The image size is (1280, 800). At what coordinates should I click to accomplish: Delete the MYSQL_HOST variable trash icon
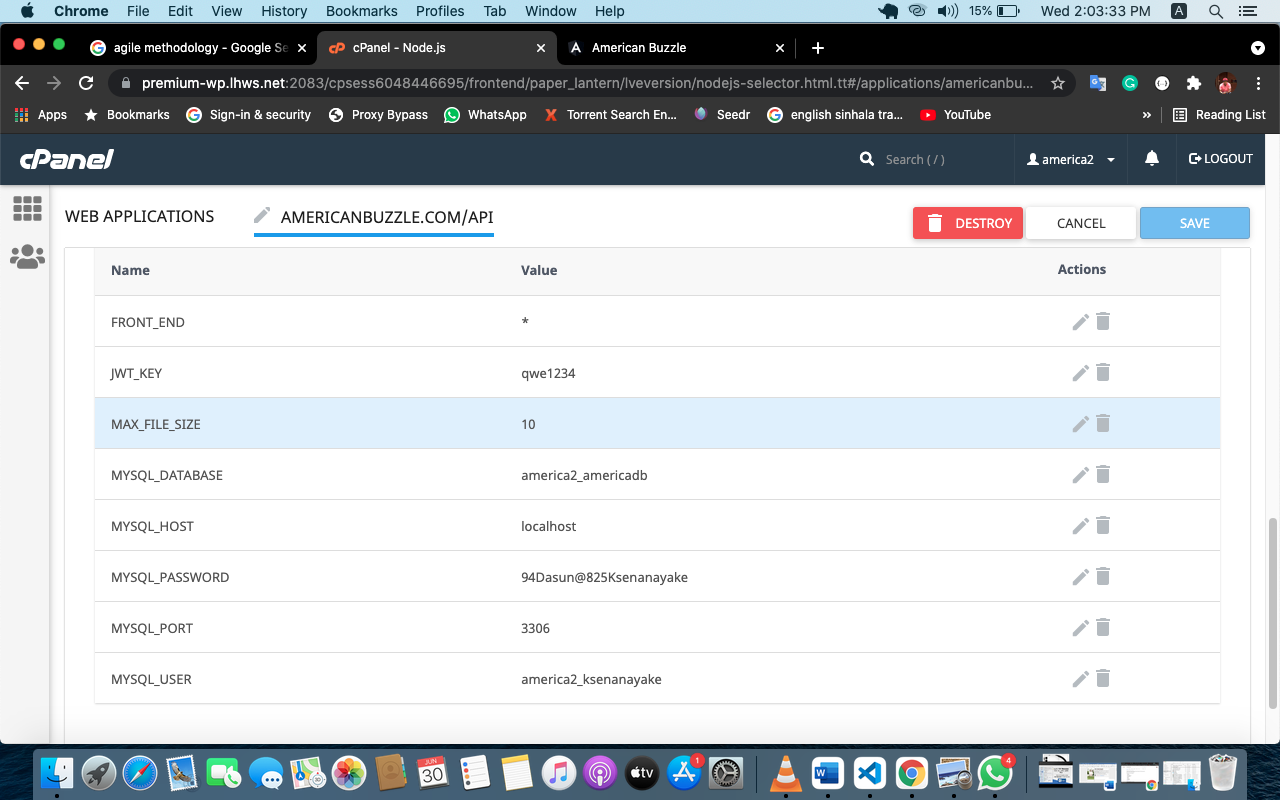tap(1103, 525)
